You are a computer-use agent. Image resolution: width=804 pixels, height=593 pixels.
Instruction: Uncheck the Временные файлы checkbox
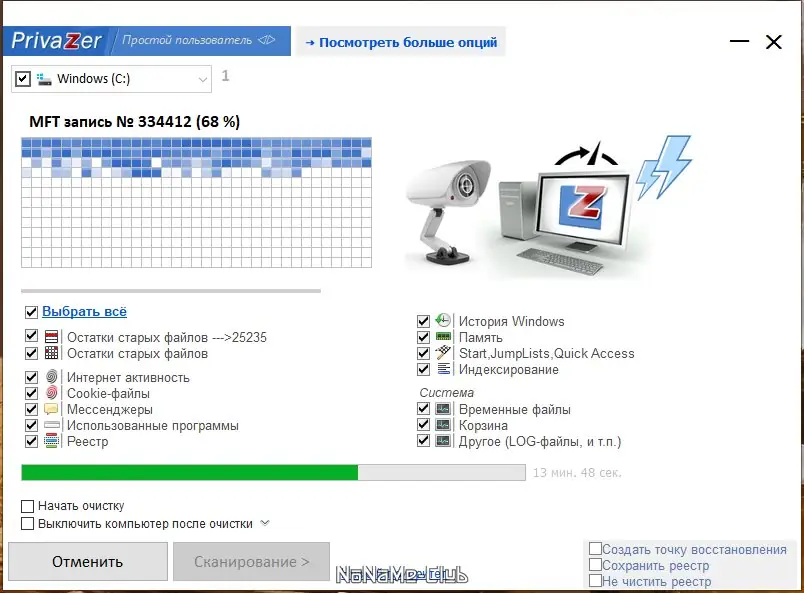click(423, 409)
